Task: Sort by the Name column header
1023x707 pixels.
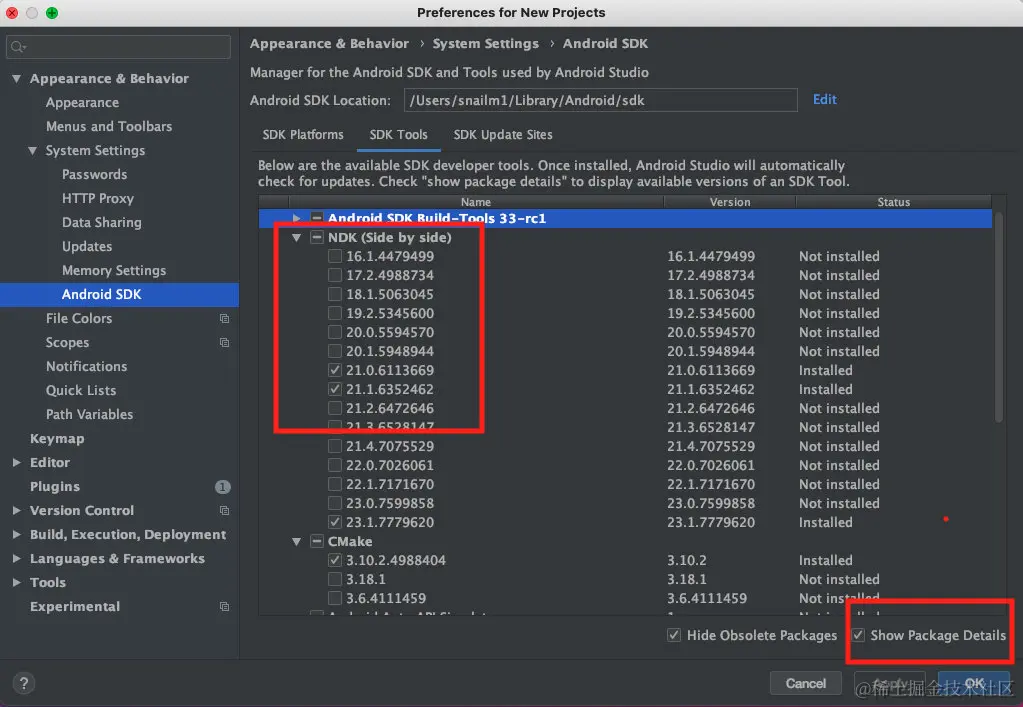Action: [x=476, y=202]
